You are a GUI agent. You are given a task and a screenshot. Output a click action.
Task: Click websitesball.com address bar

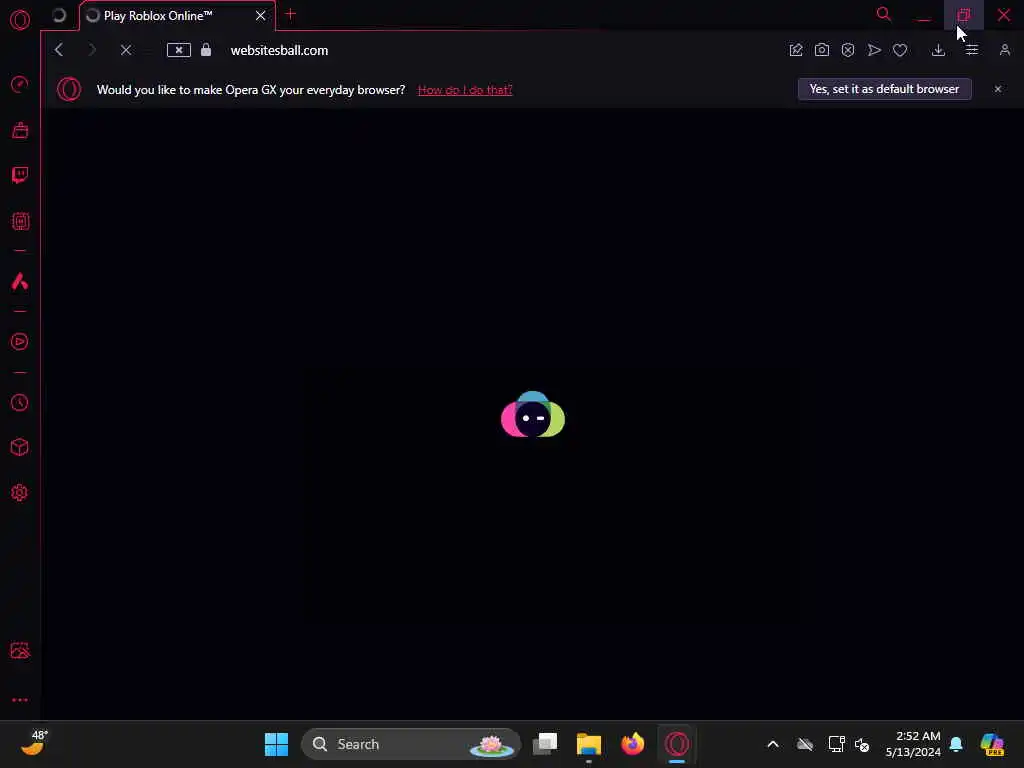click(280, 50)
